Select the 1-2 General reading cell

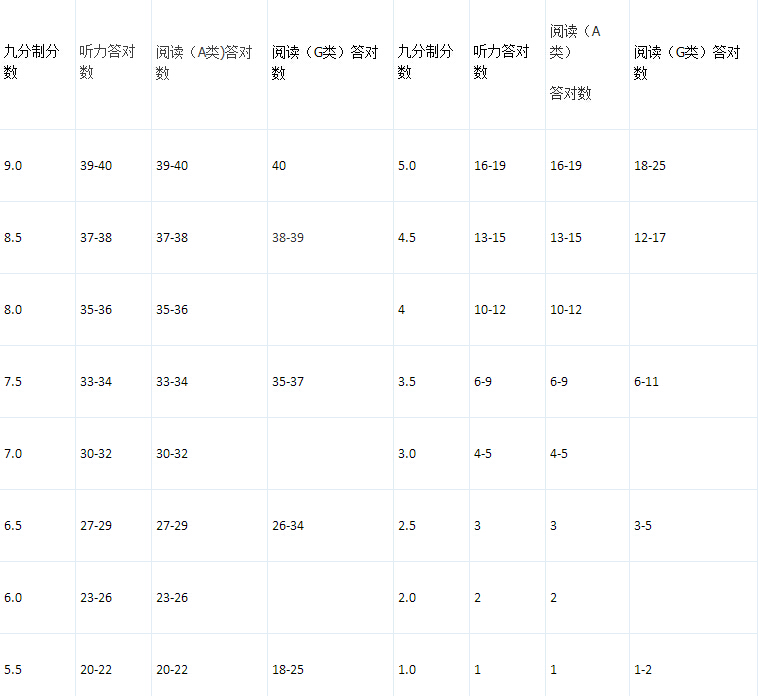pos(643,670)
